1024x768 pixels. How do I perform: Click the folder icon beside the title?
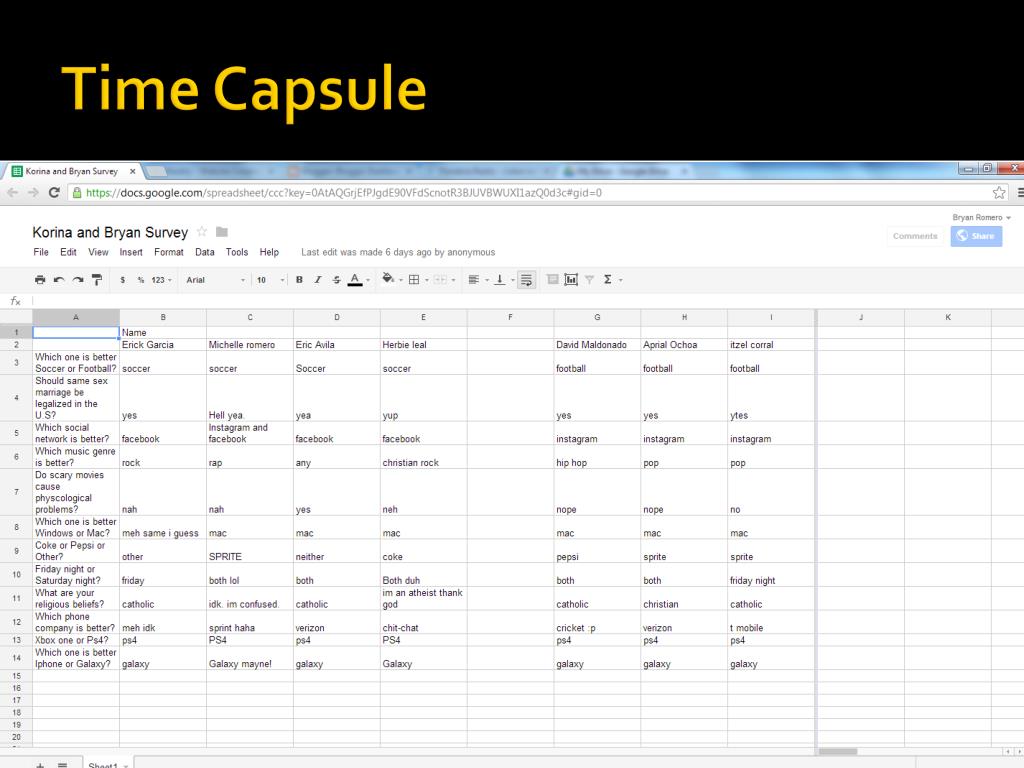[222, 232]
